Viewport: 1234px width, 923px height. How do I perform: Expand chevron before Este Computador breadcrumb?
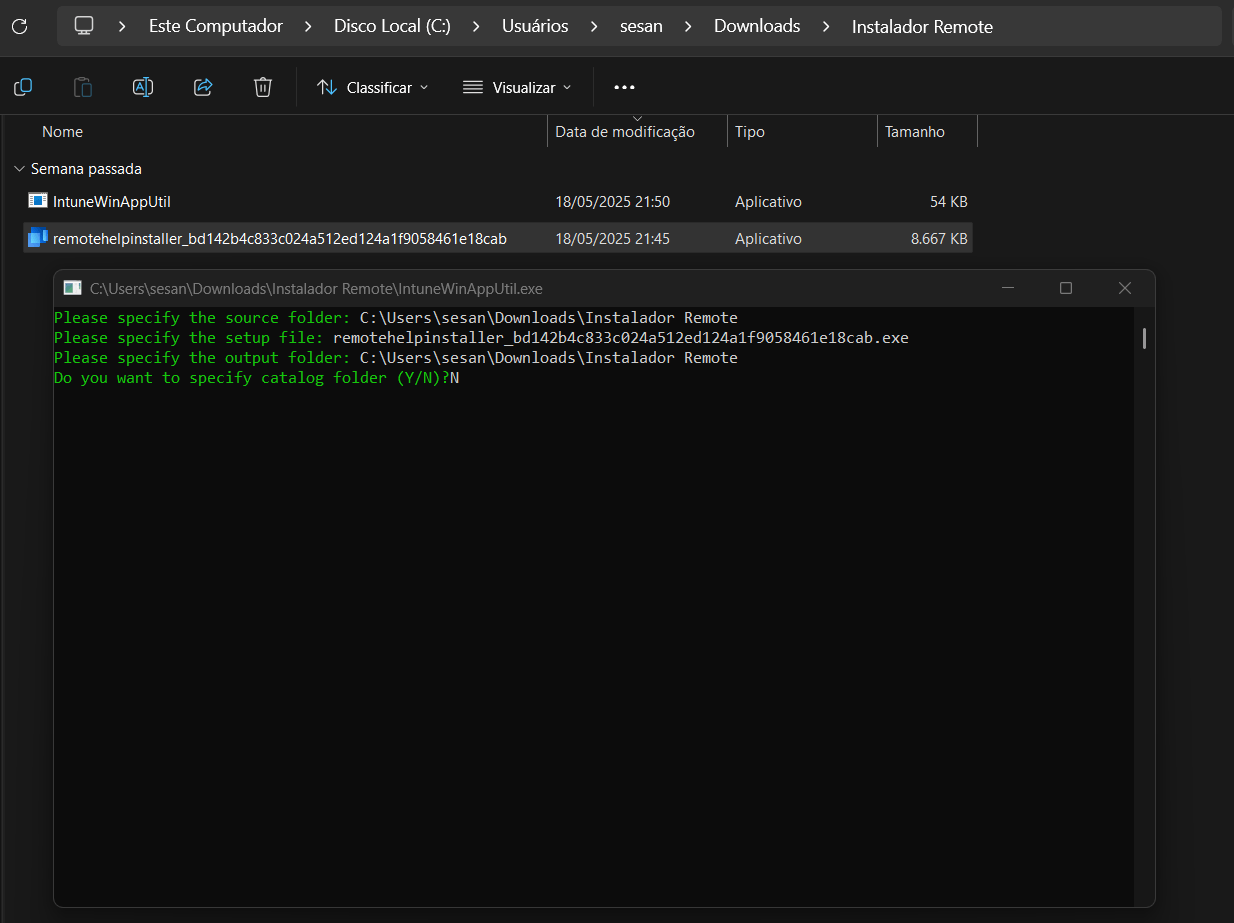coord(122,27)
